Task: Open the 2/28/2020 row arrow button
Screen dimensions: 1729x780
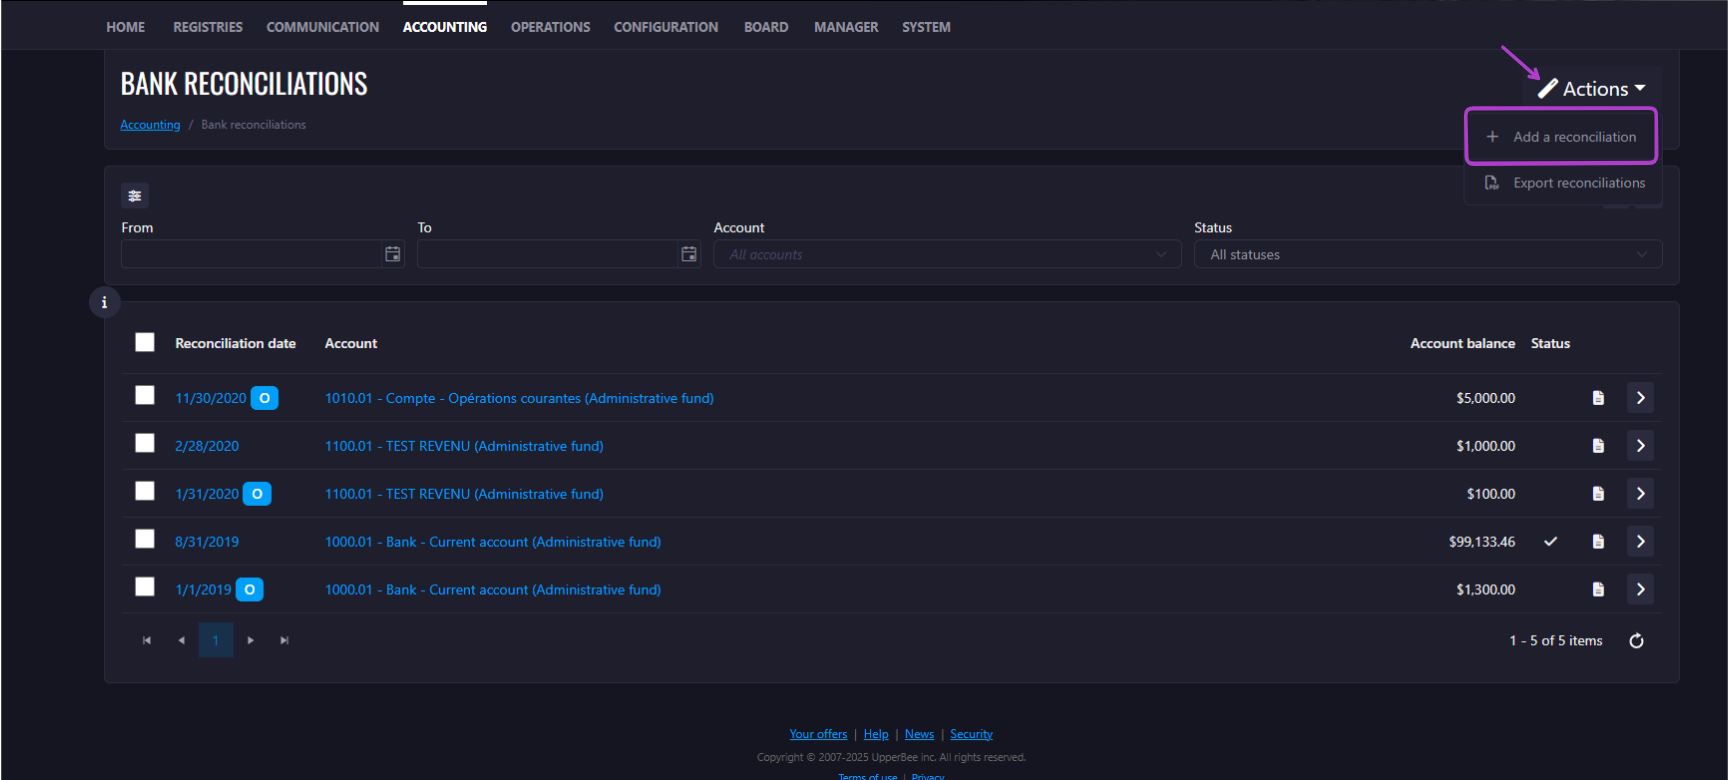Action: (x=1640, y=446)
